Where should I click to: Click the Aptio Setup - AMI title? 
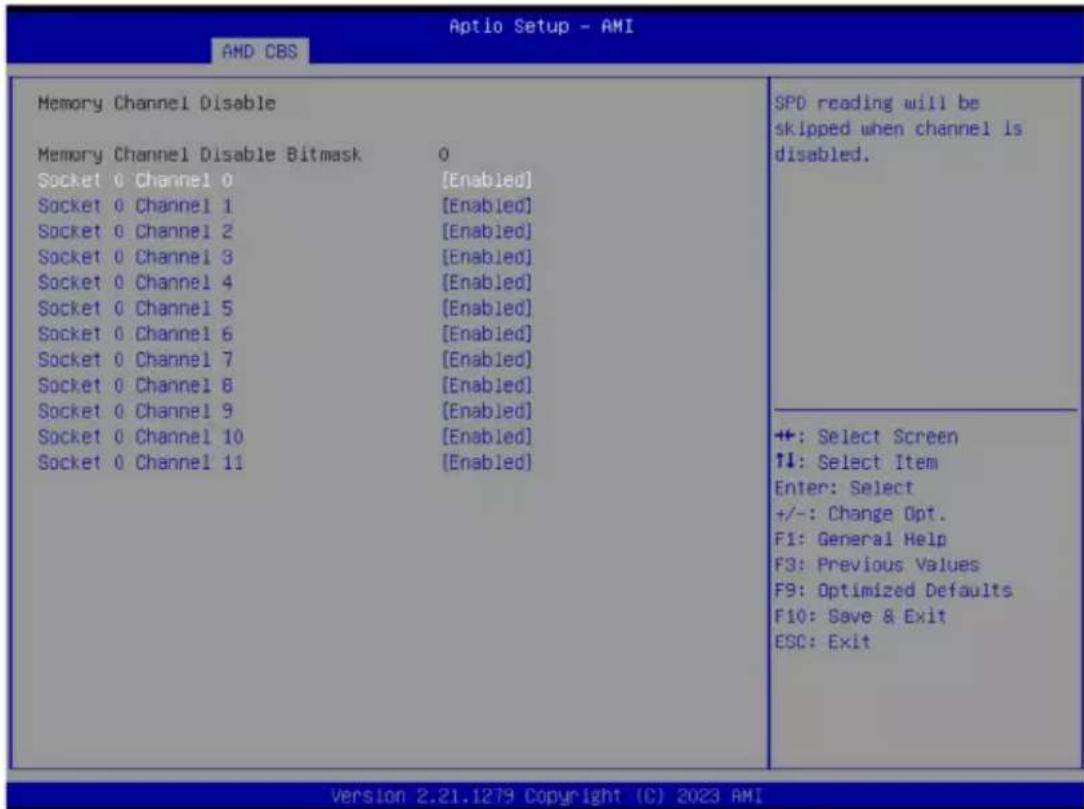(x=541, y=26)
